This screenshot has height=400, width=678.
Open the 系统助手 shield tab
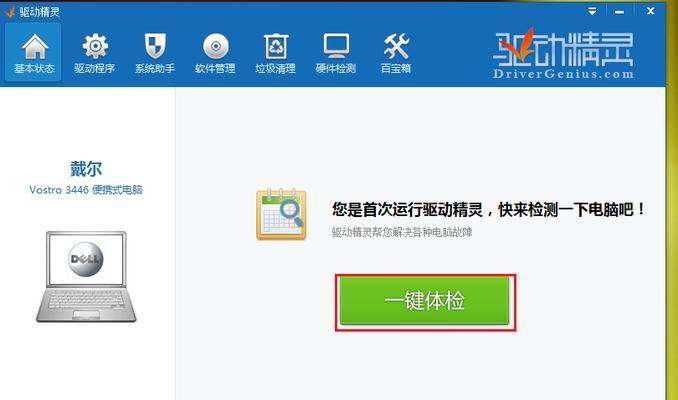[x=155, y=54]
